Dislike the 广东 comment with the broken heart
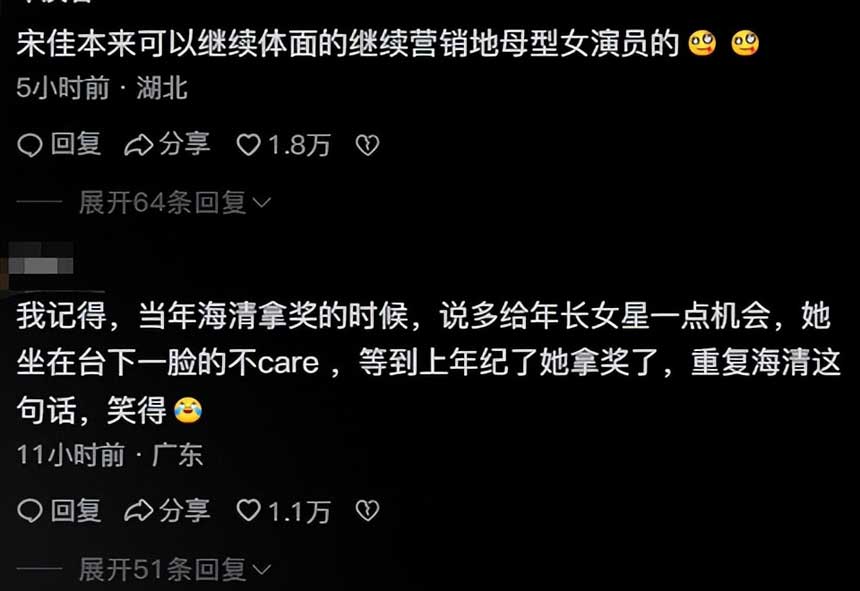 coord(367,511)
